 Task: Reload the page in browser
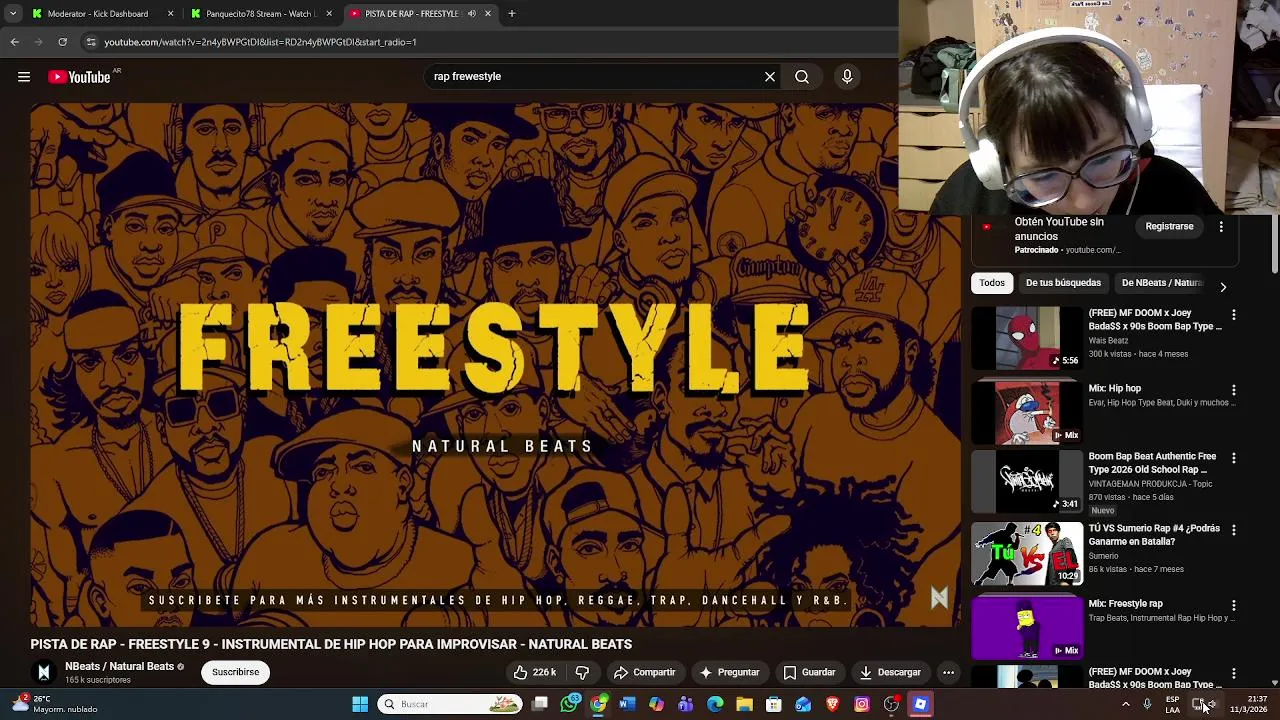click(62, 42)
